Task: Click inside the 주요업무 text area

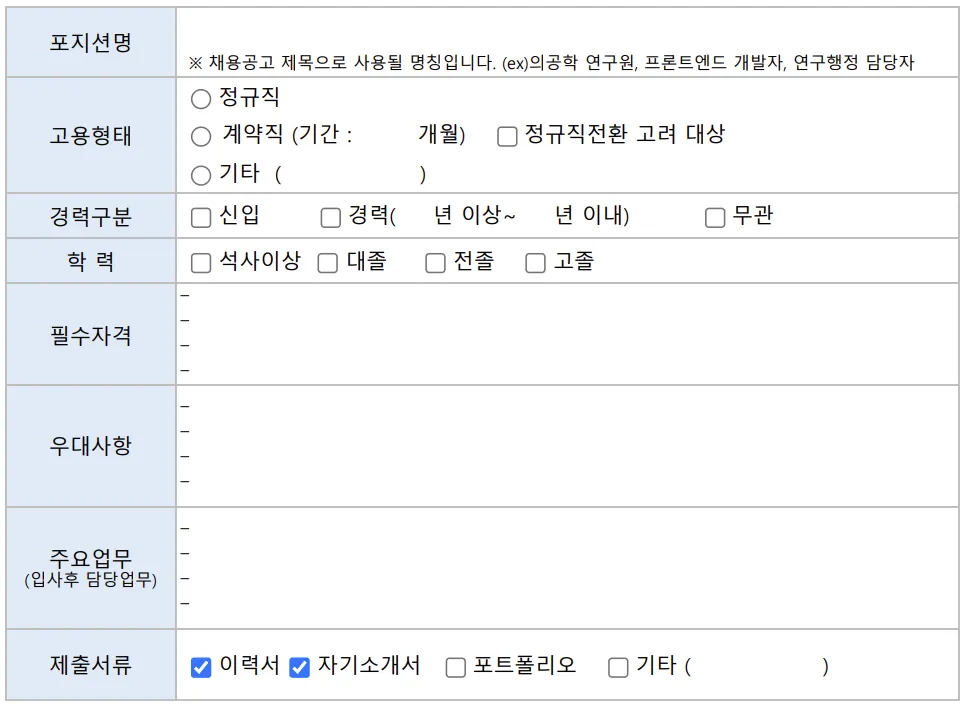Action: [x=566, y=567]
